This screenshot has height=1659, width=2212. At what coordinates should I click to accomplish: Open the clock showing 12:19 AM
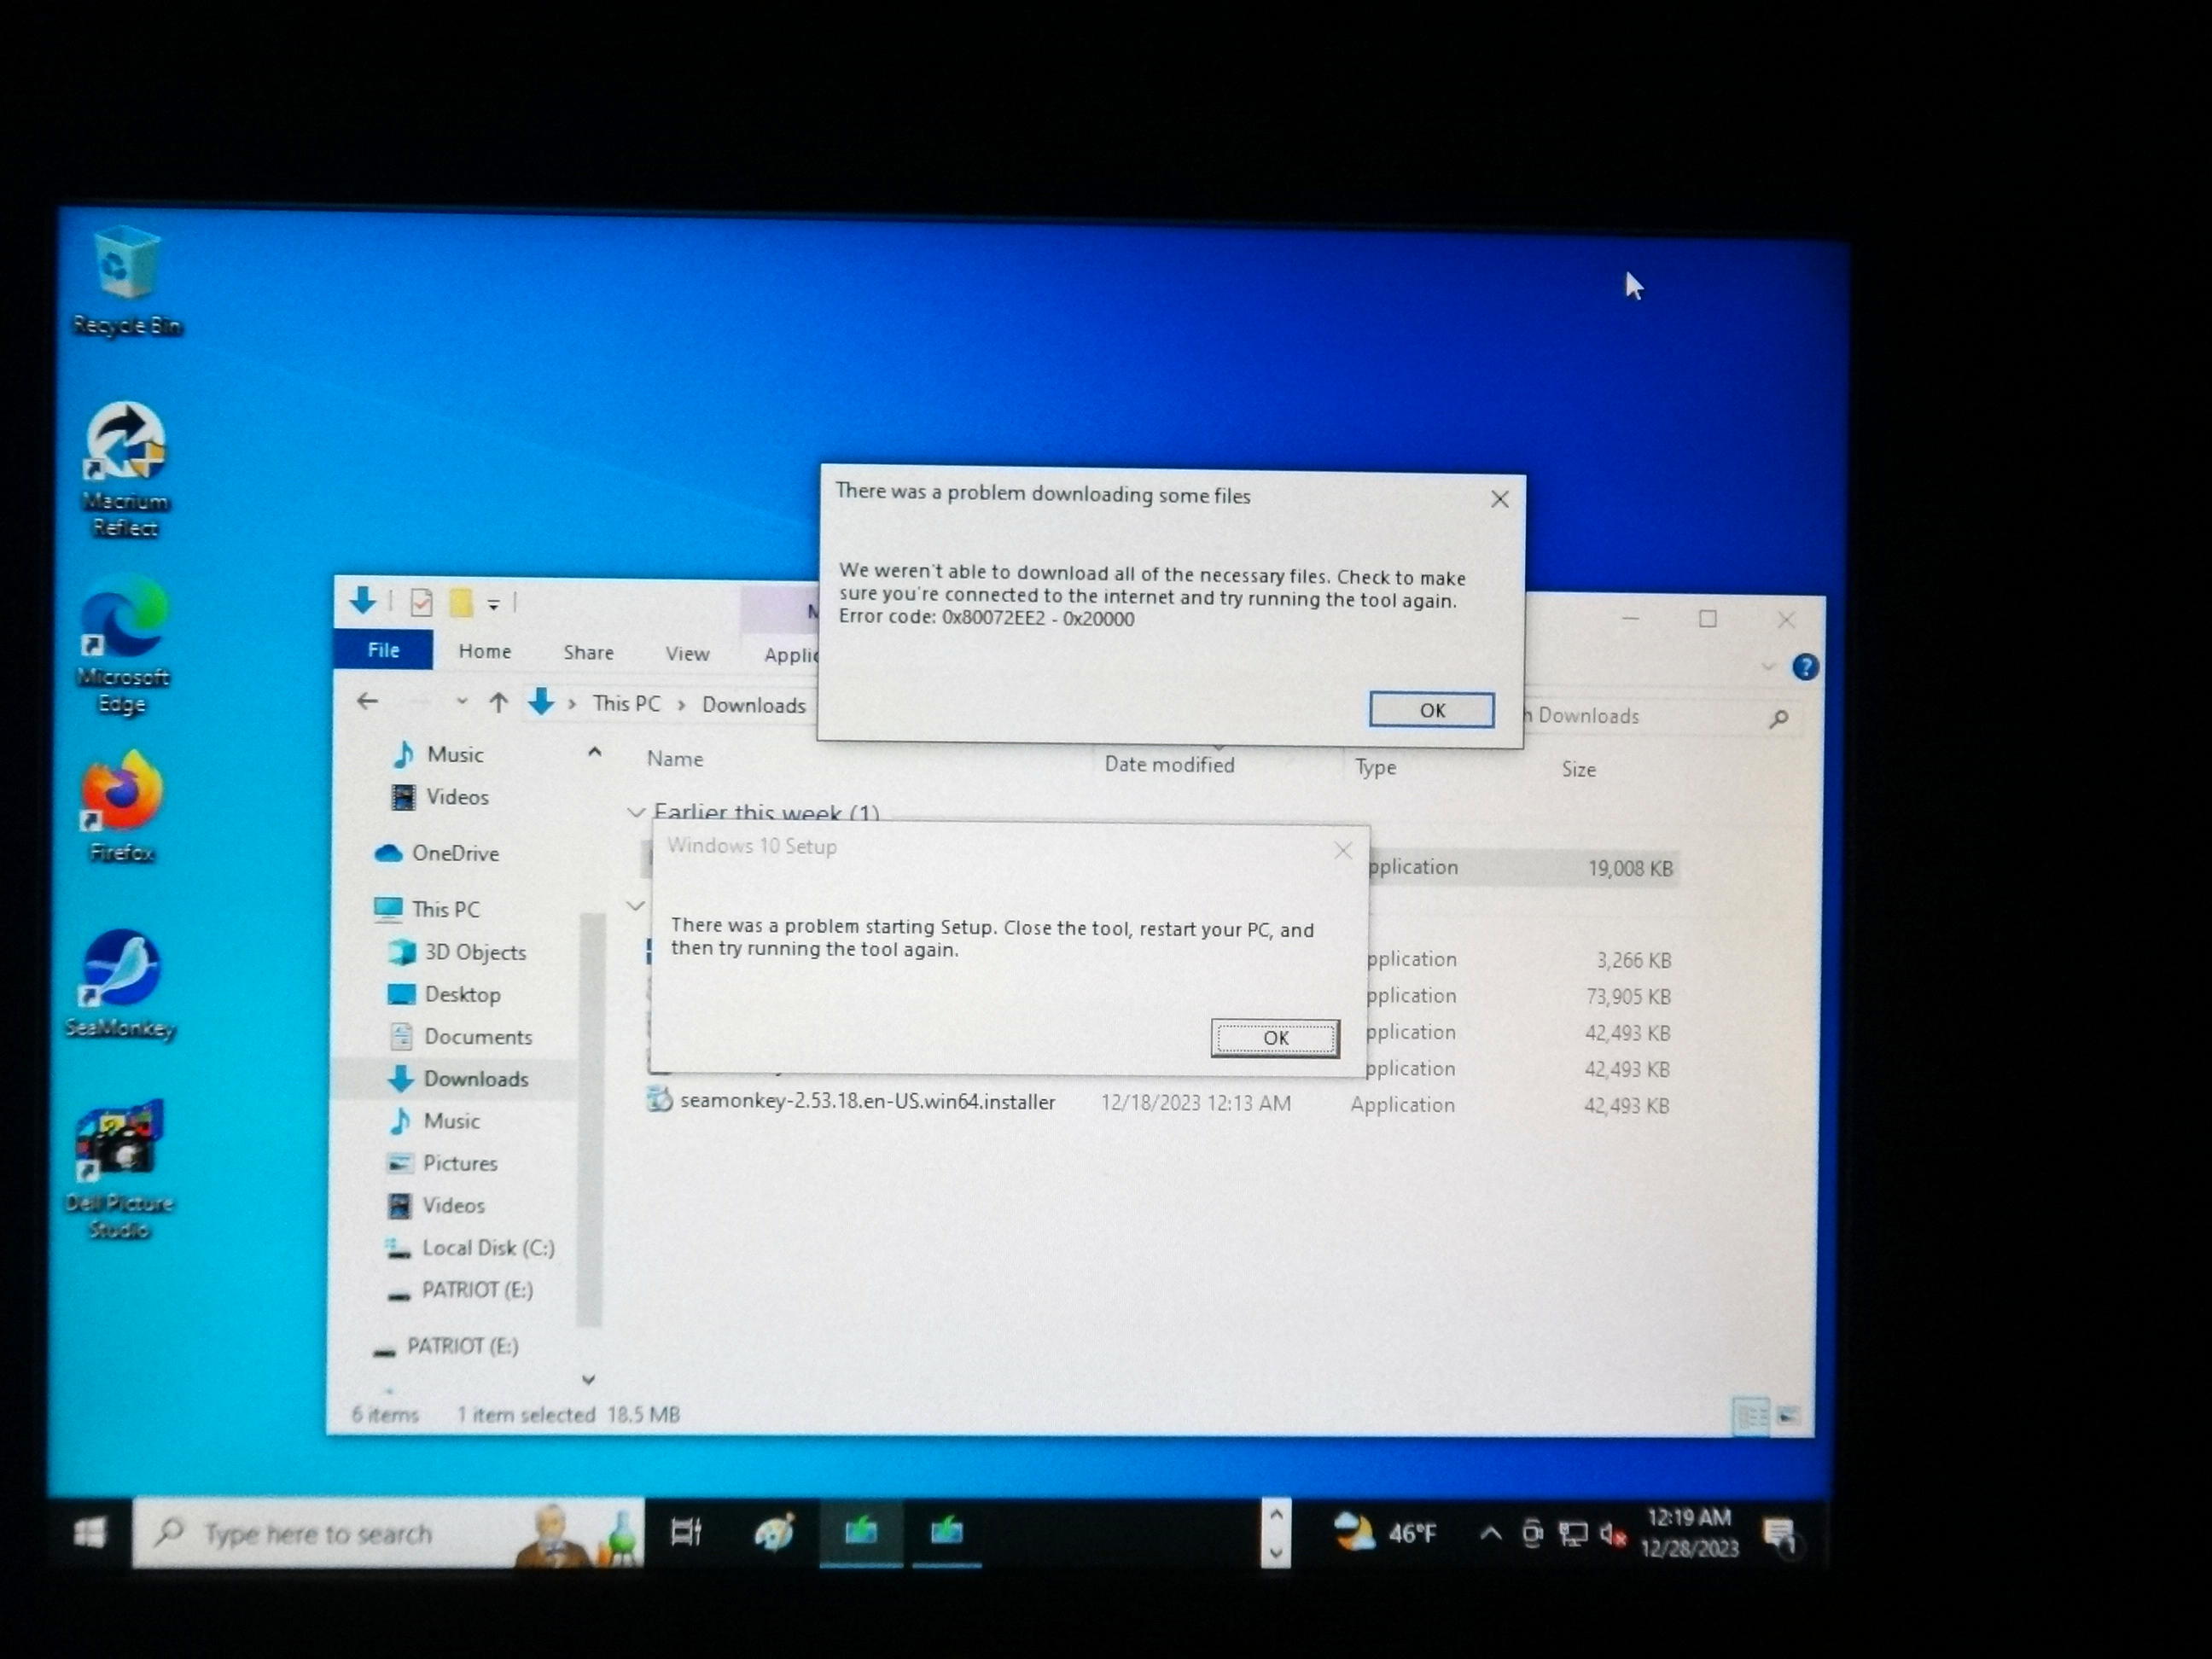(1689, 1533)
